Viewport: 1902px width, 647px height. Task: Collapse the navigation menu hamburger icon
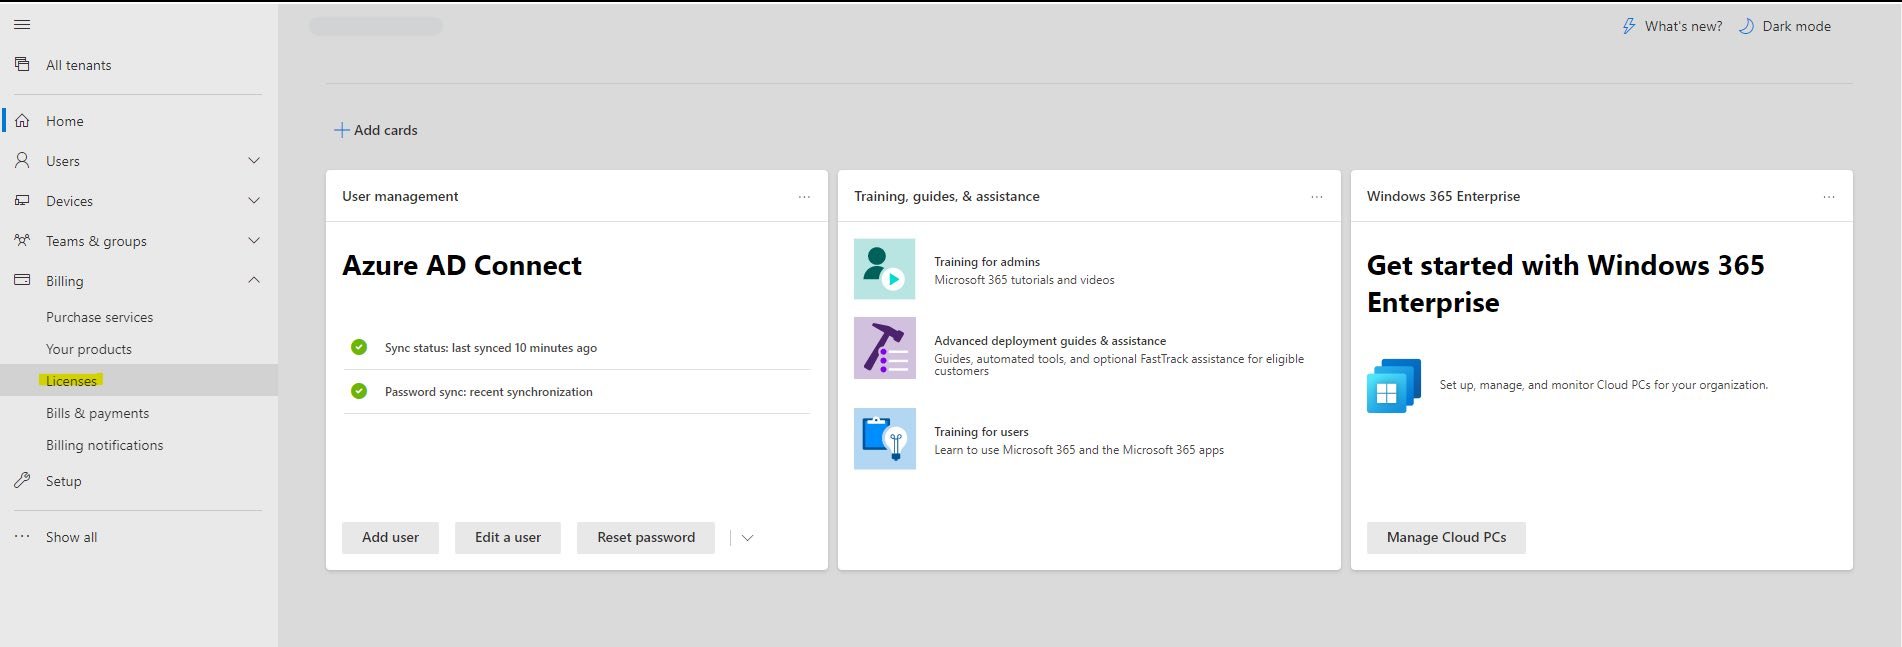click(x=22, y=24)
